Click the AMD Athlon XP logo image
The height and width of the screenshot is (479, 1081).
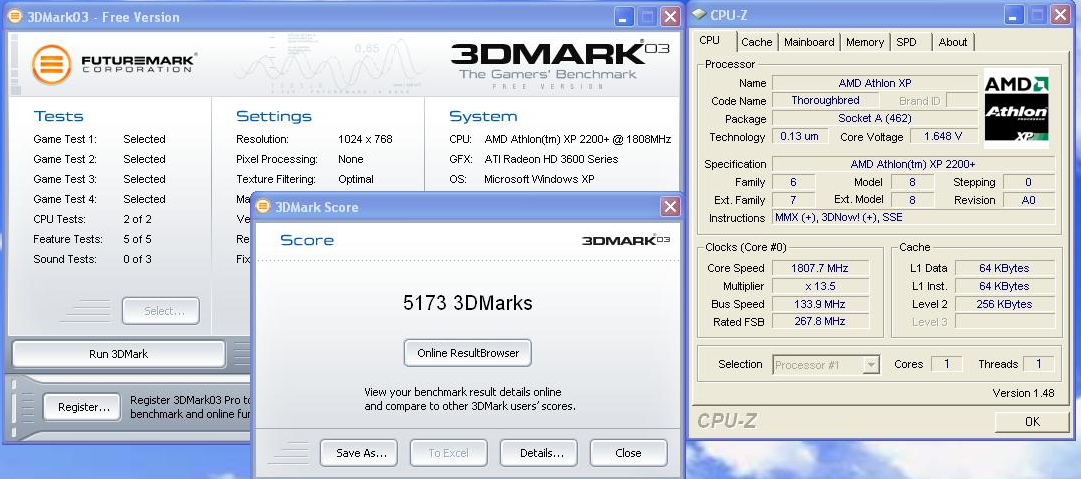click(1016, 109)
